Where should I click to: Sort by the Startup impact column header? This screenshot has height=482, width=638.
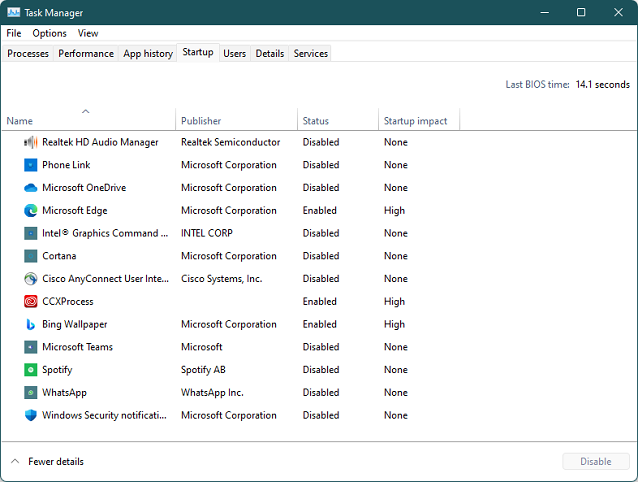[419, 119]
